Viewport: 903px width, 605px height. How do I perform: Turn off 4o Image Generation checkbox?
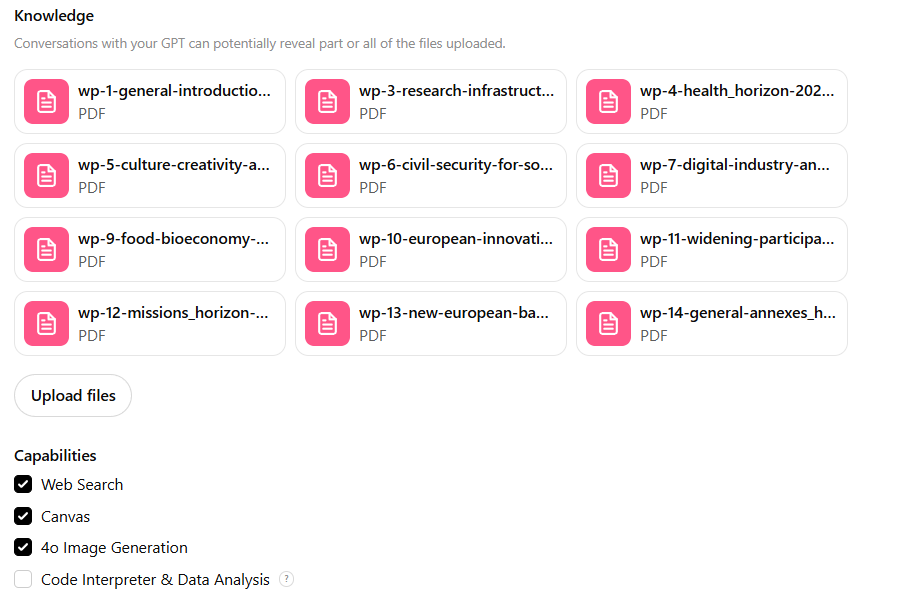click(x=23, y=547)
